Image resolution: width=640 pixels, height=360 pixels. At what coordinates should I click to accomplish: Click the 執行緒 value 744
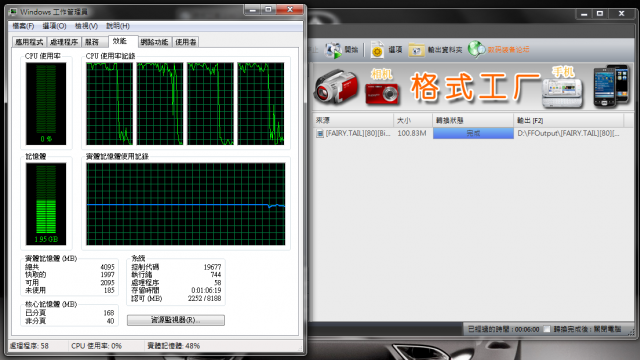click(216, 275)
